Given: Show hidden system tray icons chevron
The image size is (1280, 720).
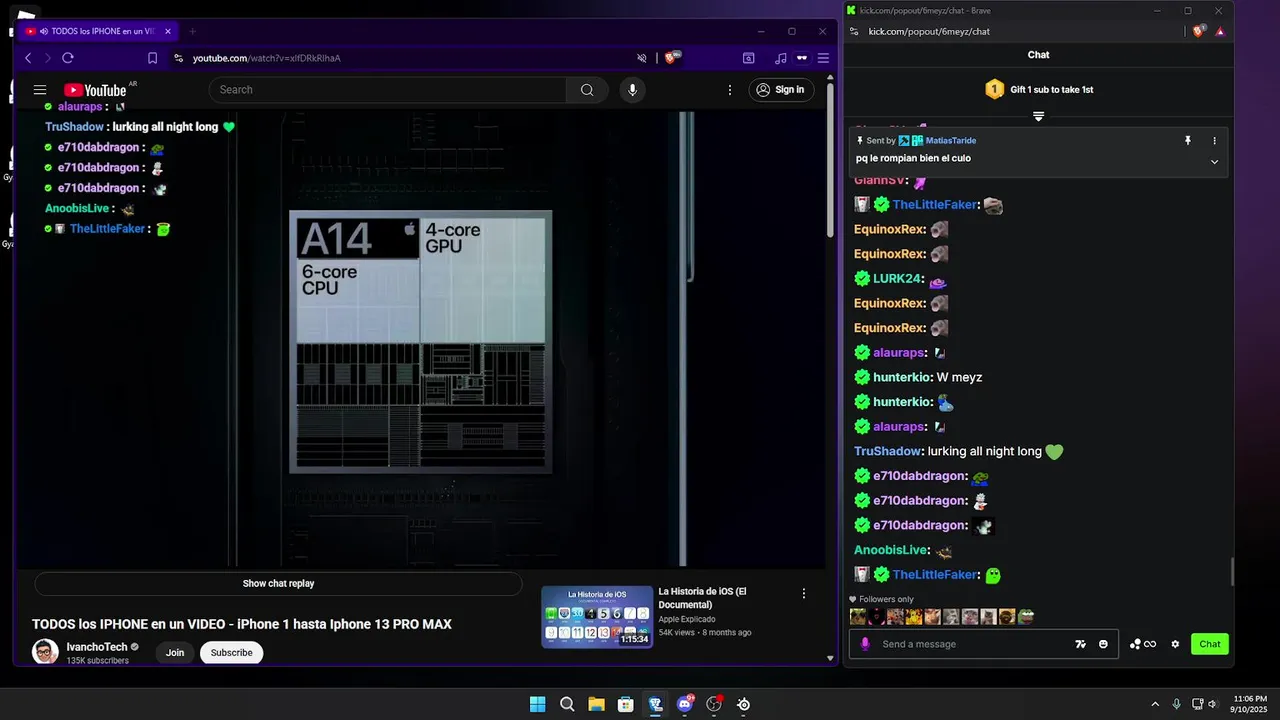Looking at the screenshot, I should pos(1155,704).
